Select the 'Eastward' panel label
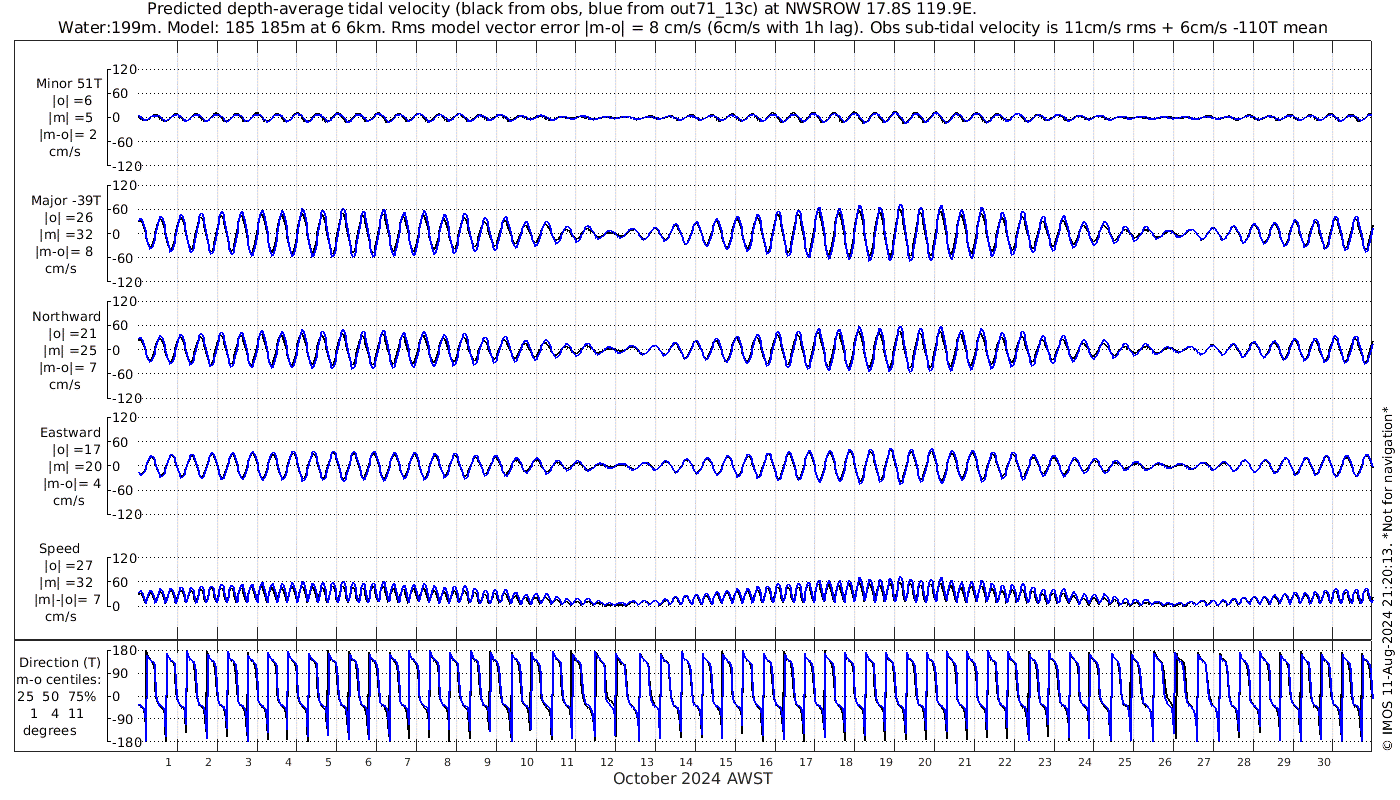Viewport: 1400px width, 800px height. pos(70,432)
